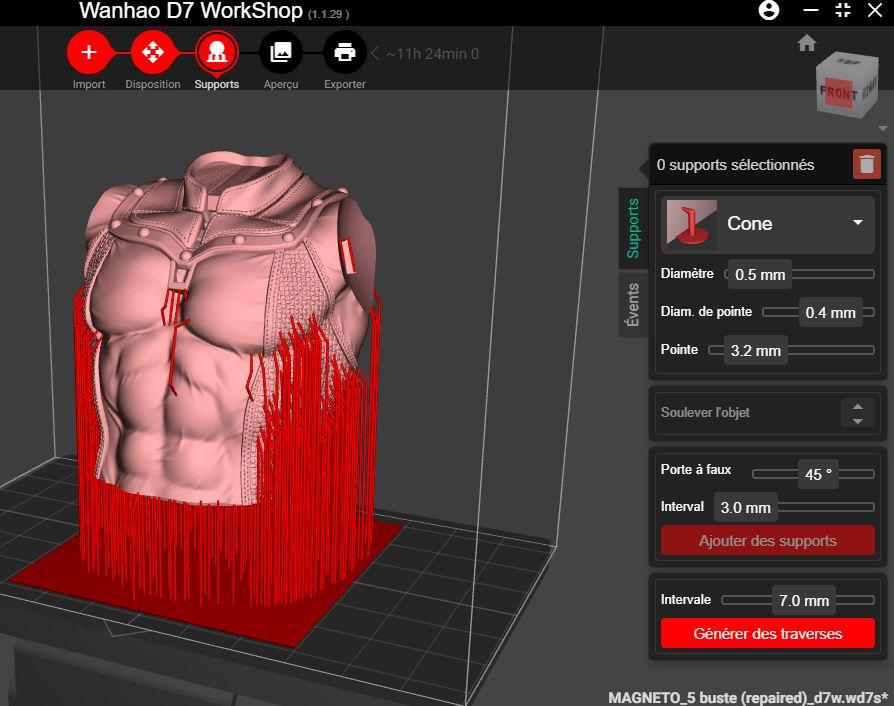Viewport: 894px width, 706px height.
Task: Click the Import step label
Action: coord(88,84)
